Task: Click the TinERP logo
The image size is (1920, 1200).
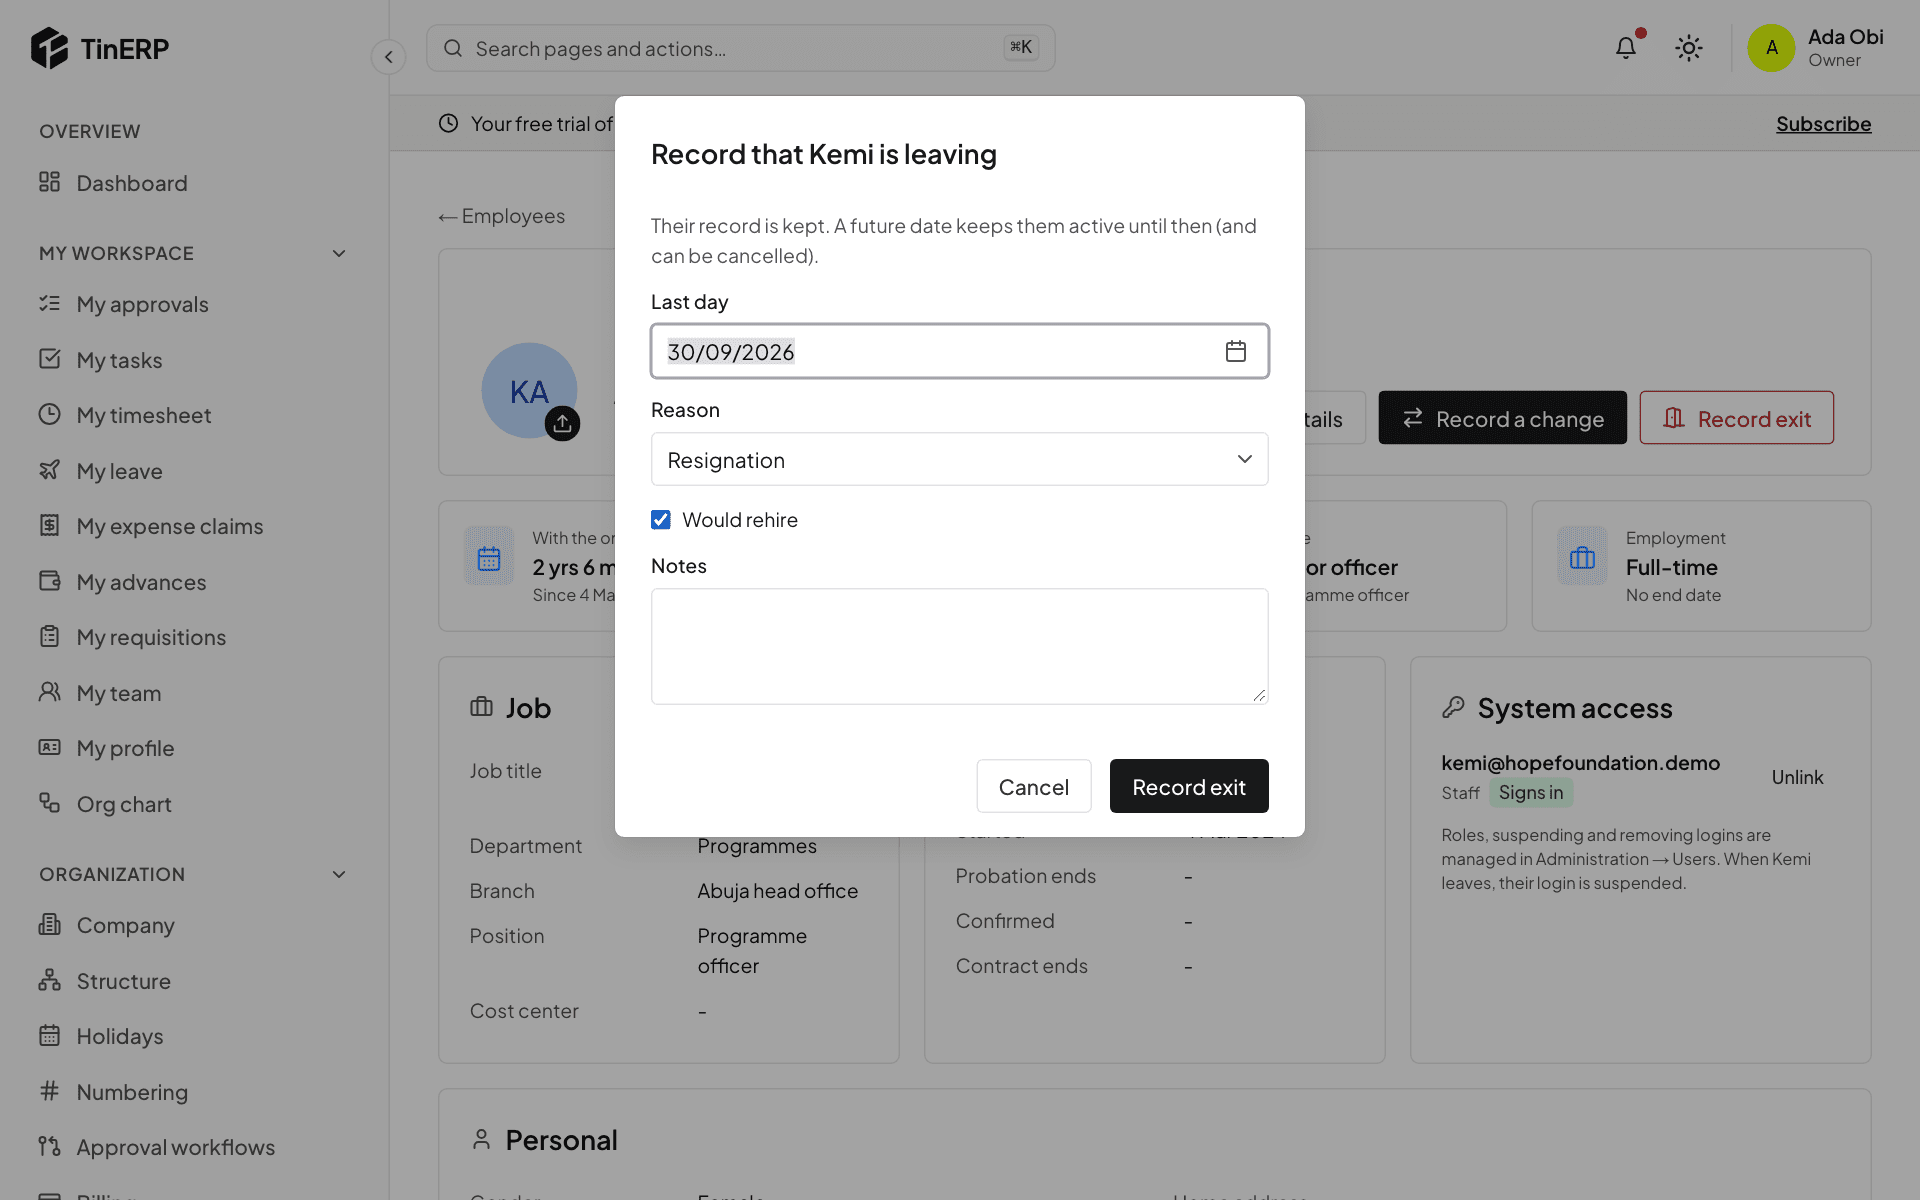Action: (x=100, y=48)
